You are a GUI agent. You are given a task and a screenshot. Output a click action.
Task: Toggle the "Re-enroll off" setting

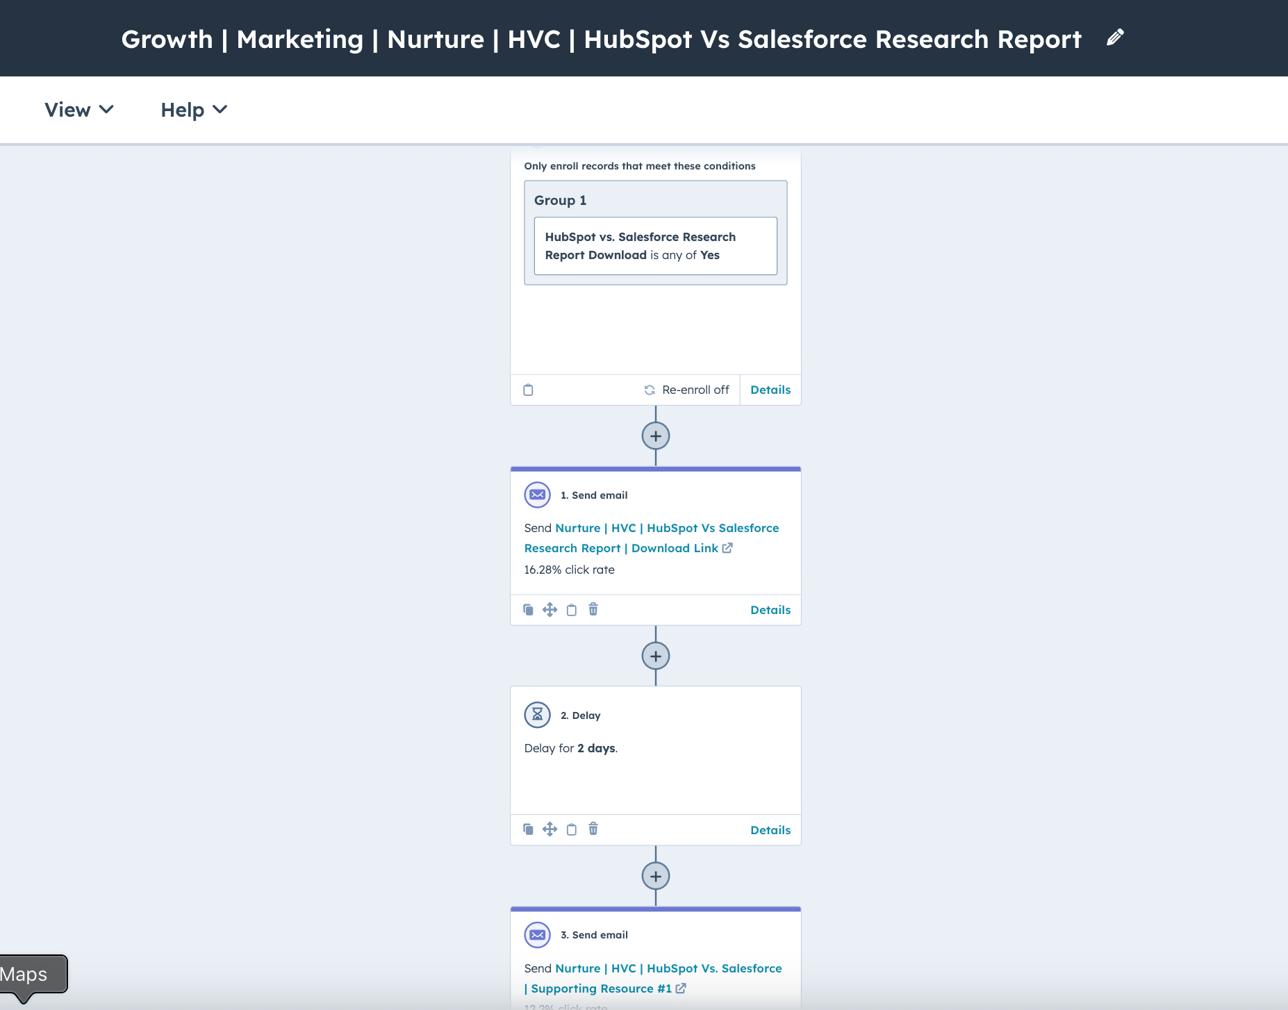pos(686,390)
